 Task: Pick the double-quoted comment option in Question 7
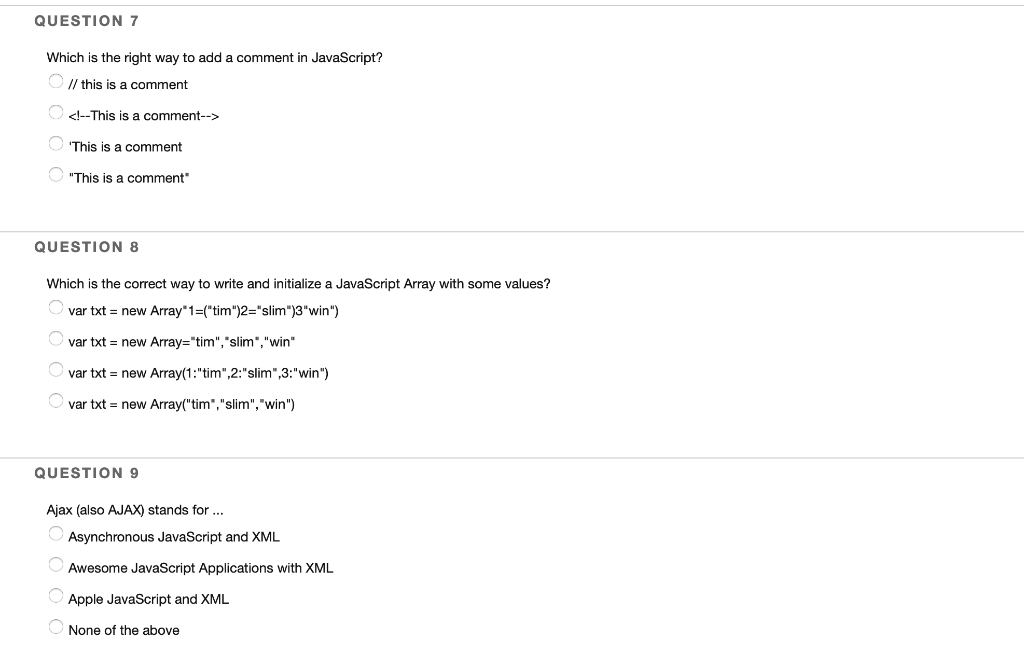56,174
